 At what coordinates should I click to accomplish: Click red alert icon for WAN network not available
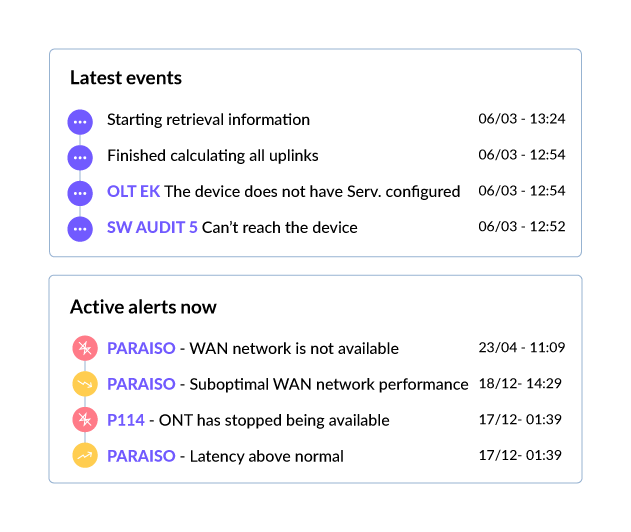pos(85,348)
